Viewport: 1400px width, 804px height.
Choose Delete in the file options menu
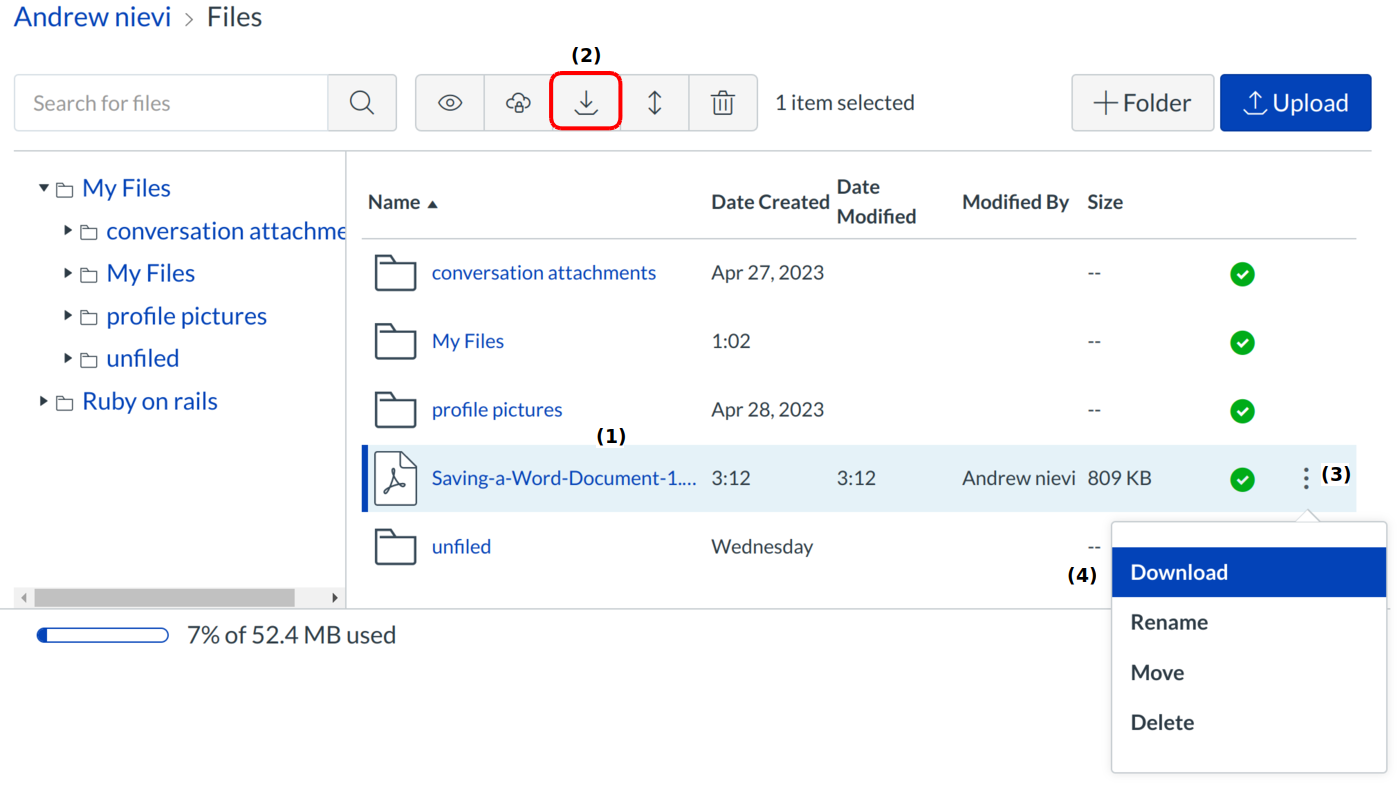[1162, 723]
